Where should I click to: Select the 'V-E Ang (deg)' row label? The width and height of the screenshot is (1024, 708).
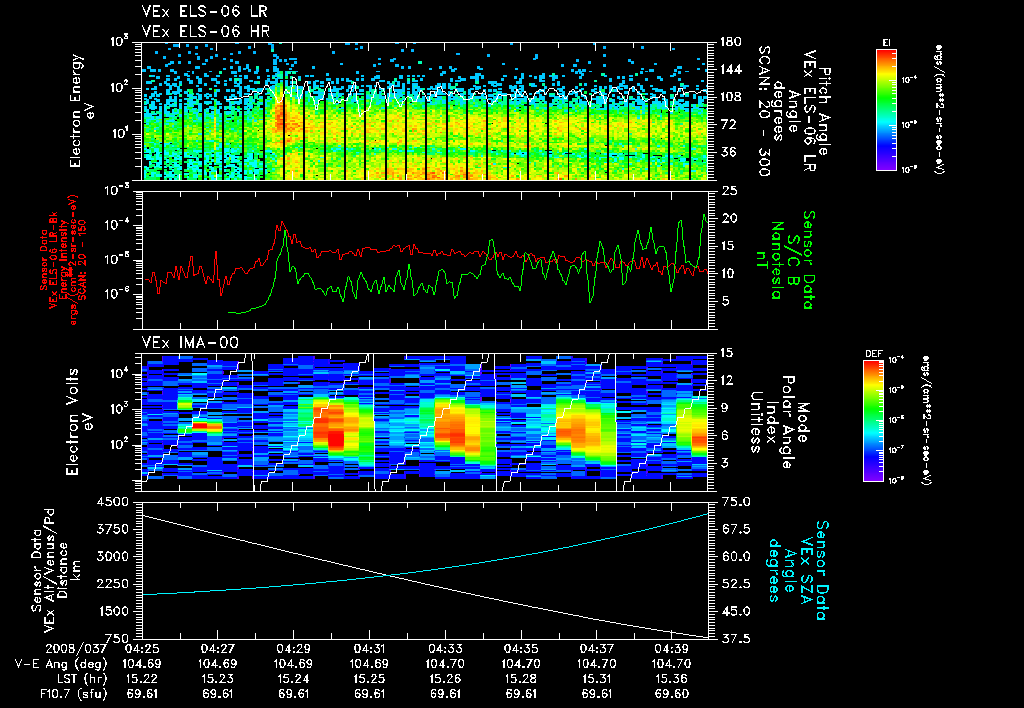pos(60,664)
